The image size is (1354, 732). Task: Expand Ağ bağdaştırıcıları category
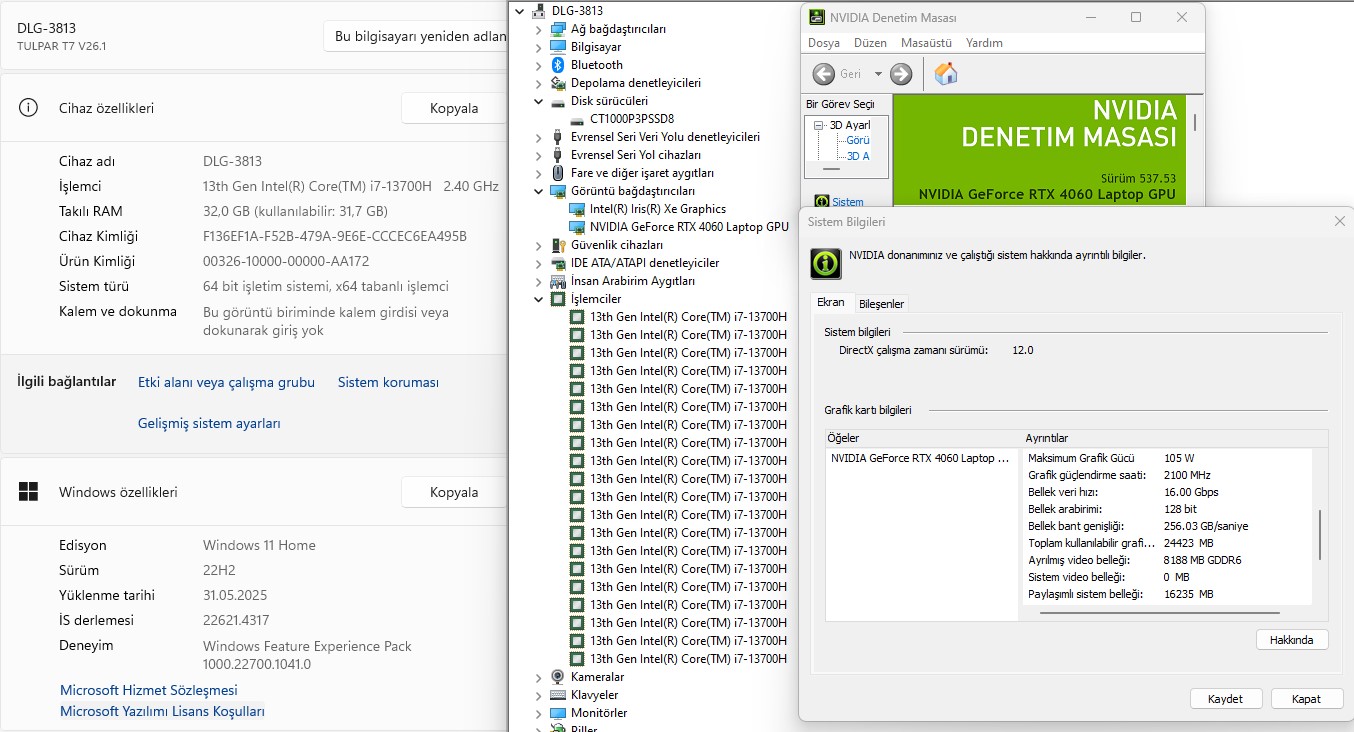(x=538, y=29)
